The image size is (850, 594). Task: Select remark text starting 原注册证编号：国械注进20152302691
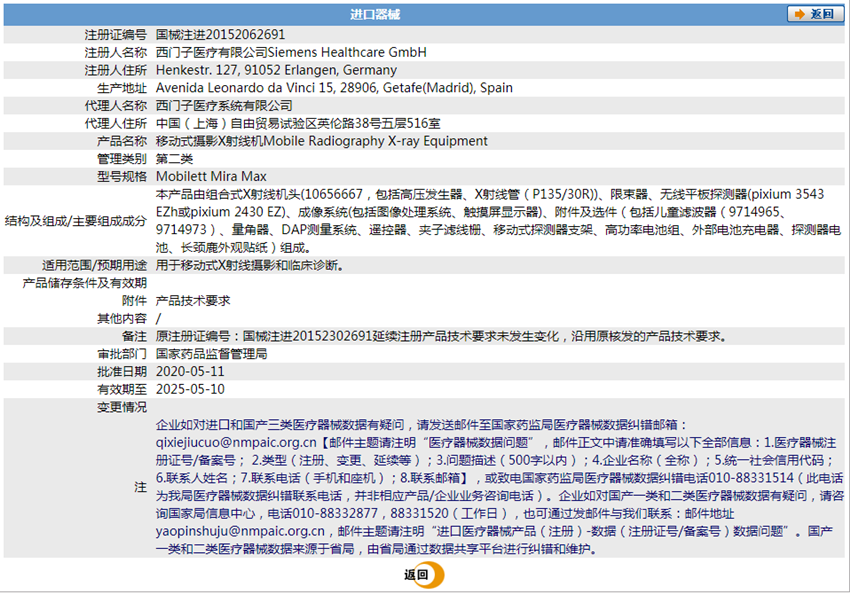tap(441, 337)
